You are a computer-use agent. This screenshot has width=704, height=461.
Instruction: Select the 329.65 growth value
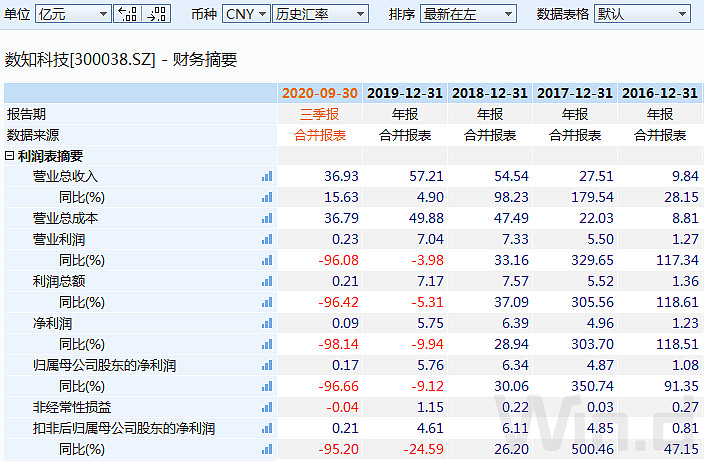[592, 260]
